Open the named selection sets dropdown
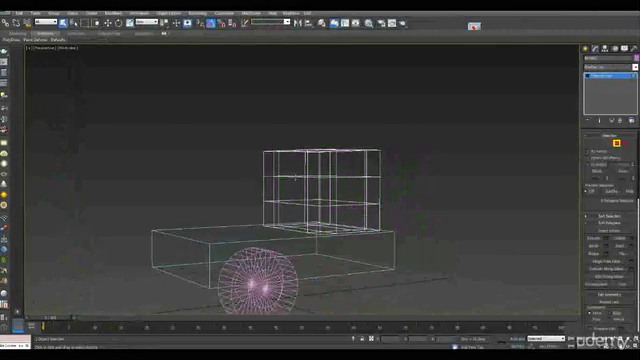 271,22
